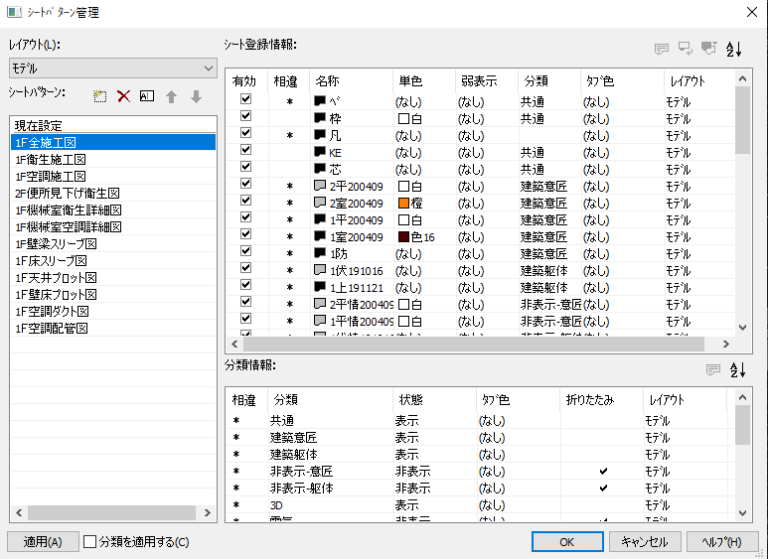
Task: Select 2F便所見下げ衛生図 in the pattern list
Action: (x=67, y=193)
